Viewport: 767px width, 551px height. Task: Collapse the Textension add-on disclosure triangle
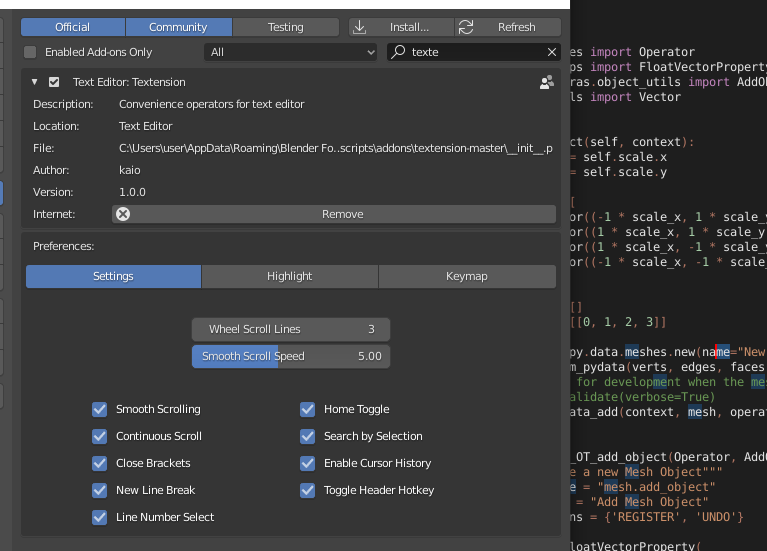pos(34,82)
